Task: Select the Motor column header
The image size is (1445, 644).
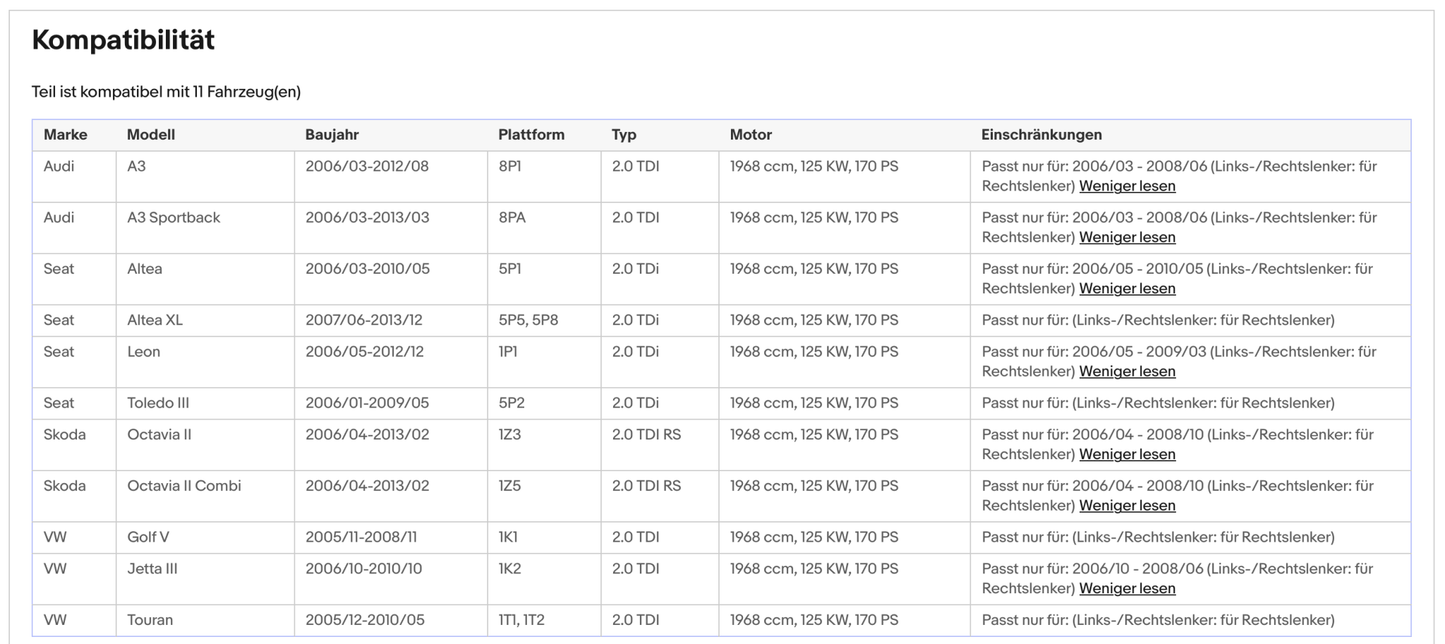Action: point(751,135)
